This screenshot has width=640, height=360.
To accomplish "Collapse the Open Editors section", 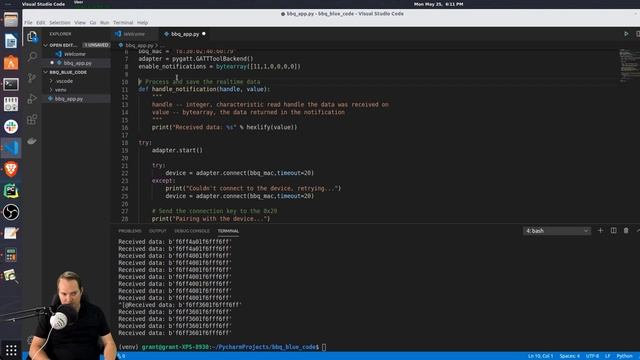I will point(46,45).
